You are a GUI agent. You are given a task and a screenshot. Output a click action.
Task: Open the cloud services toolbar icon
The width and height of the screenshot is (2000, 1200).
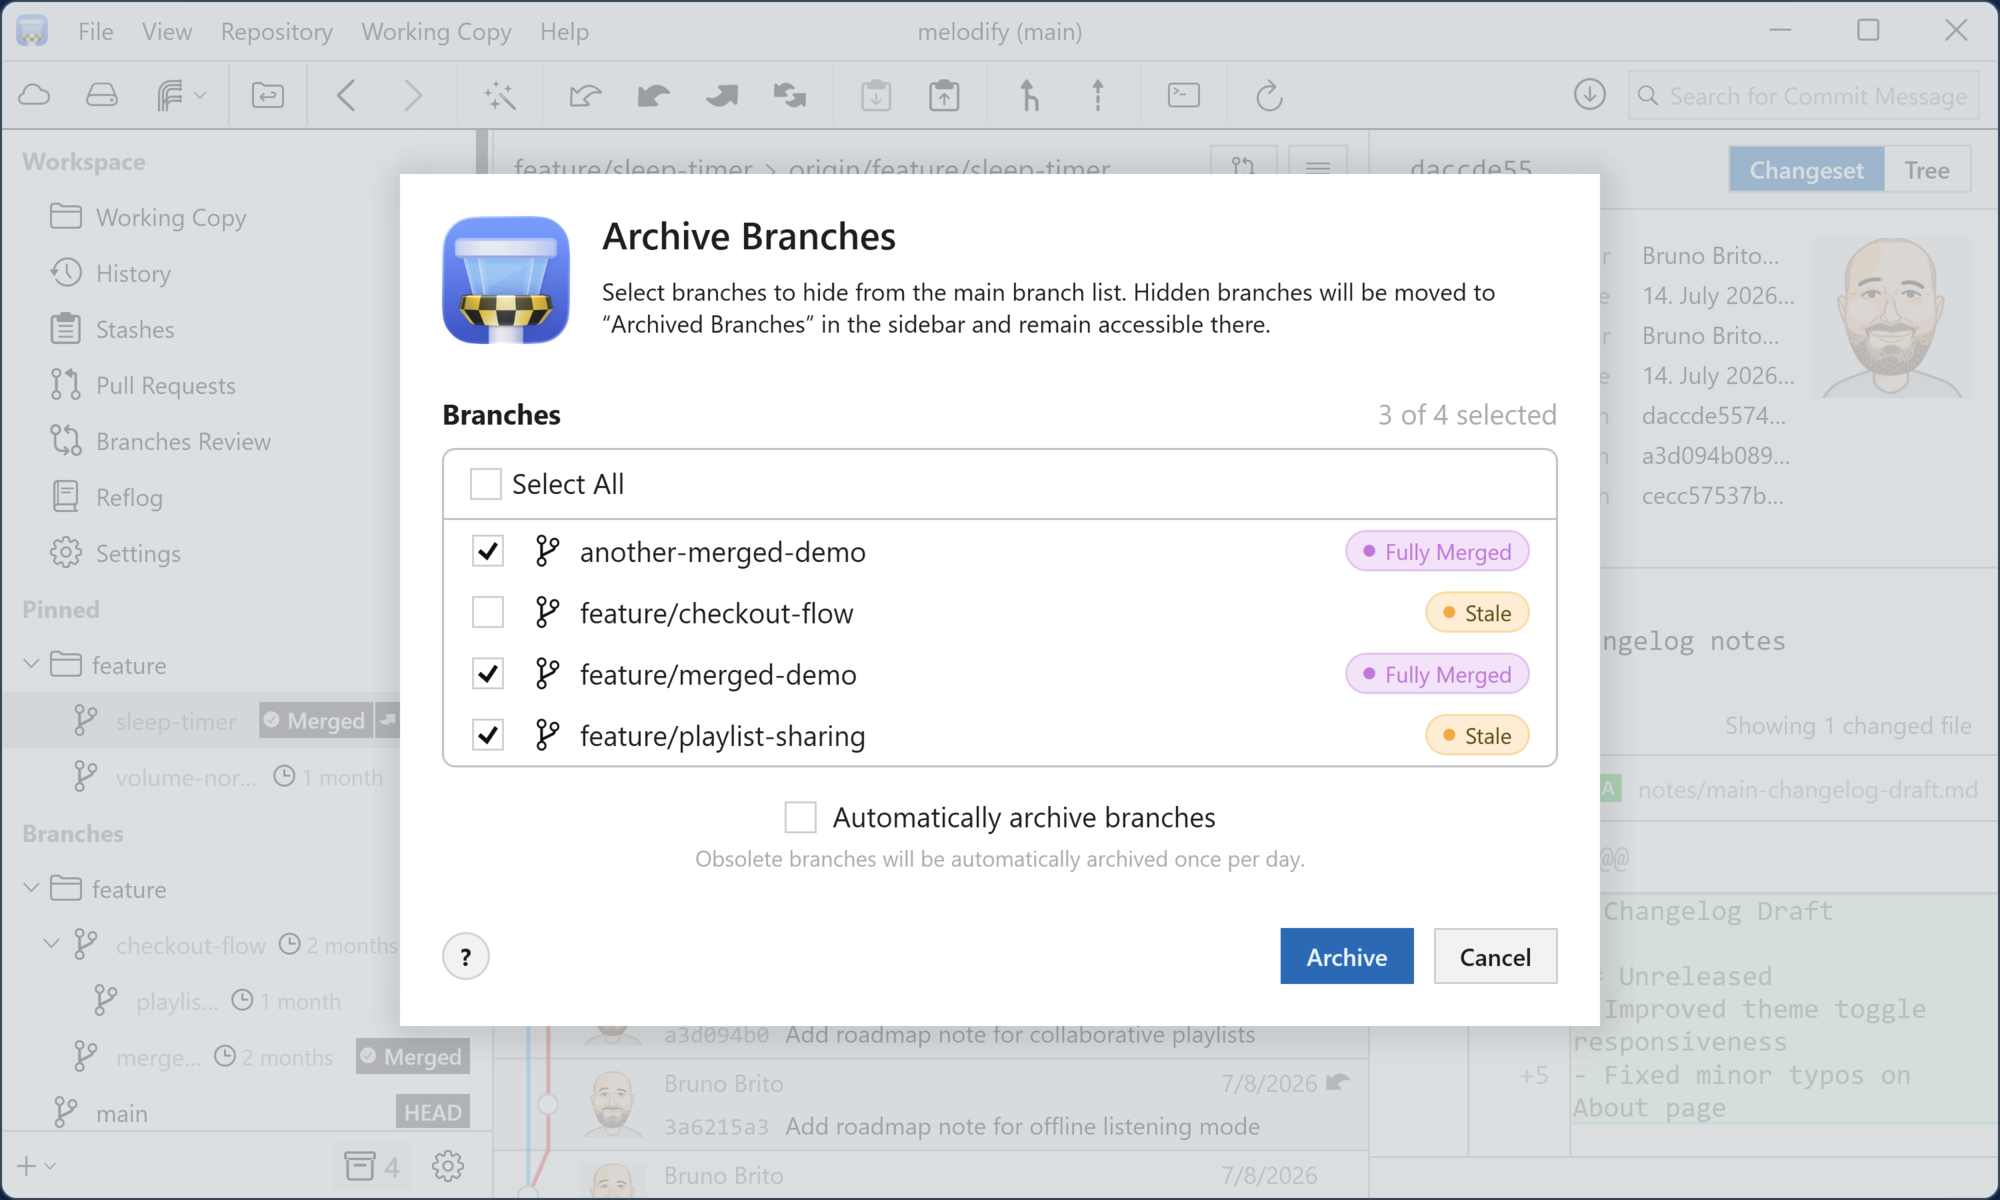pyautogui.click(x=35, y=95)
